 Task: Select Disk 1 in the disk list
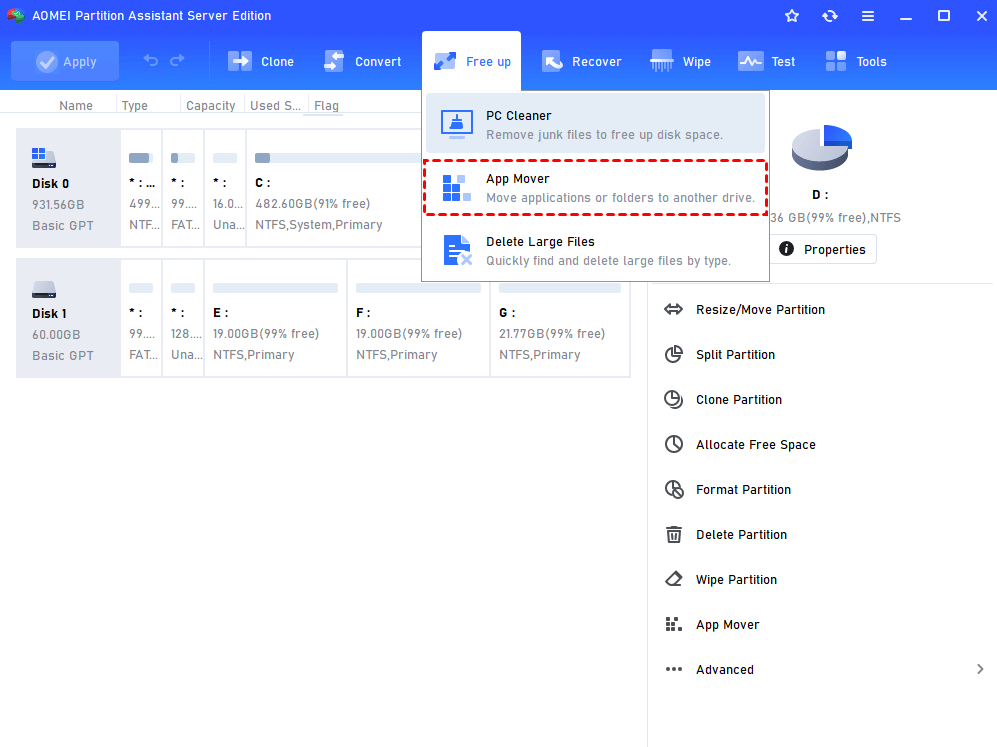[68, 318]
